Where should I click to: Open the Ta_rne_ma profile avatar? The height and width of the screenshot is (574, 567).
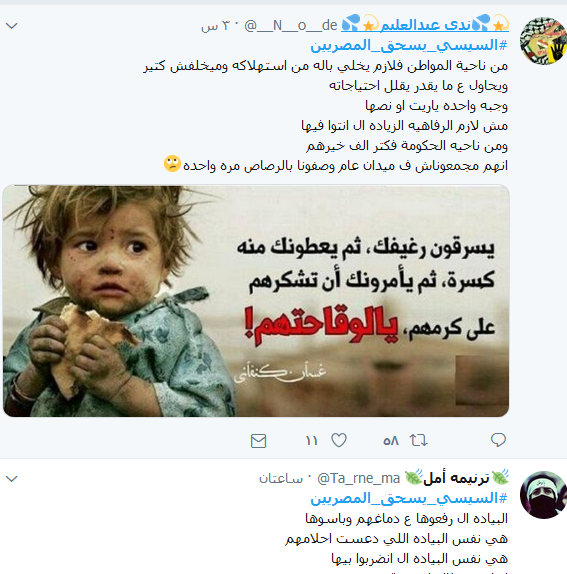543,495
